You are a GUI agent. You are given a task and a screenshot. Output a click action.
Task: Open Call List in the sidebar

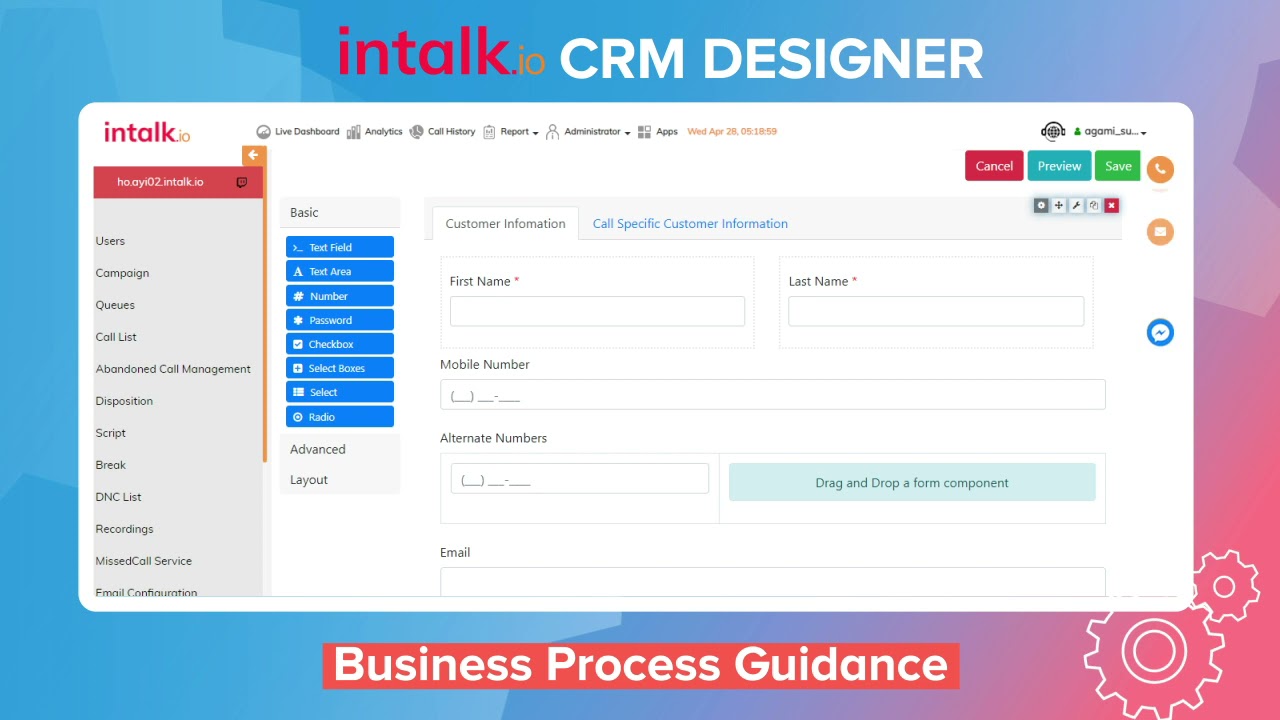[116, 337]
